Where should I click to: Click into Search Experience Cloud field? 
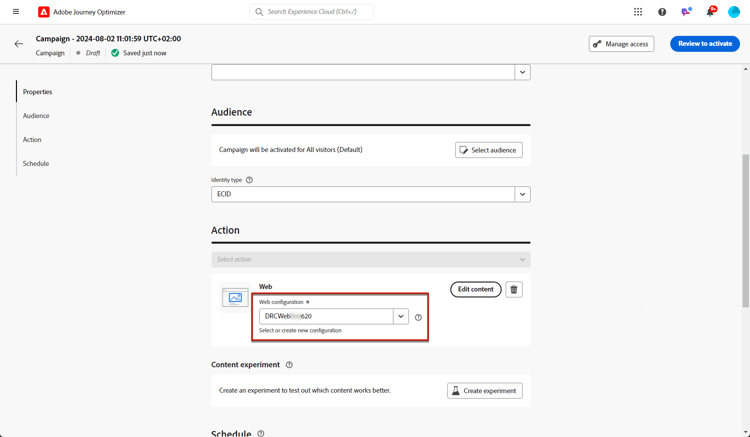[311, 12]
